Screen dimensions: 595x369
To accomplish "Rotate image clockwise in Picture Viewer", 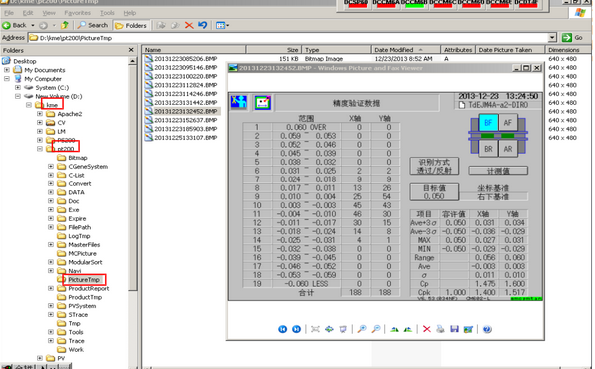I will coord(394,329).
